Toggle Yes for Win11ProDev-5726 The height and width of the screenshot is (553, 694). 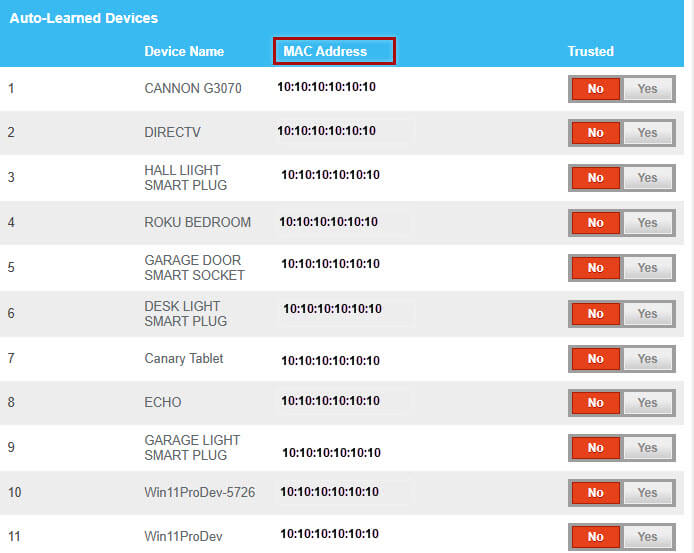(647, 492)
